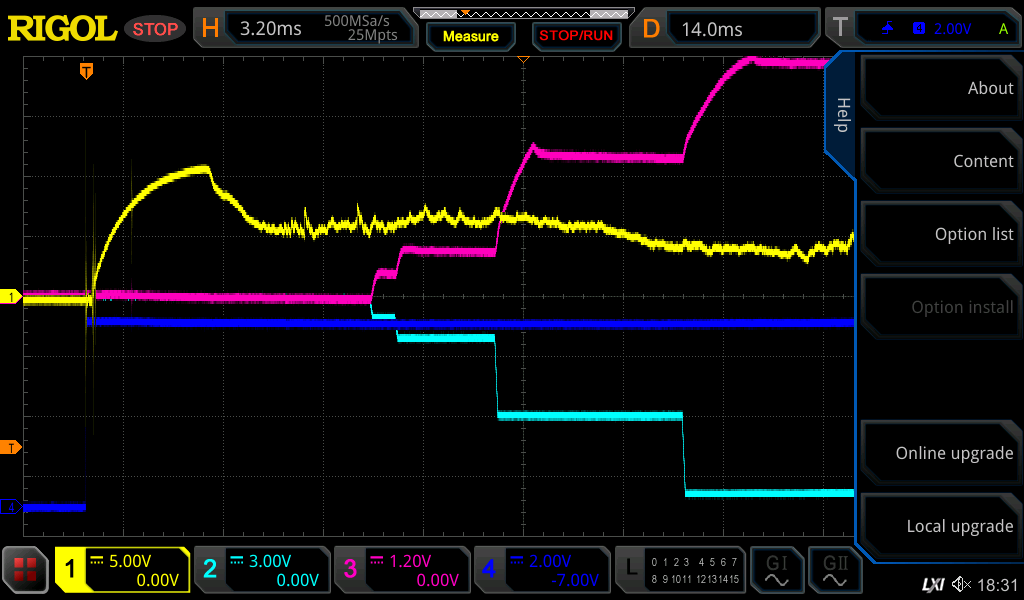Toggle channel 3 magenta 1.20V label
Viewport: 1024px width, 600px height.
[402, 571]
